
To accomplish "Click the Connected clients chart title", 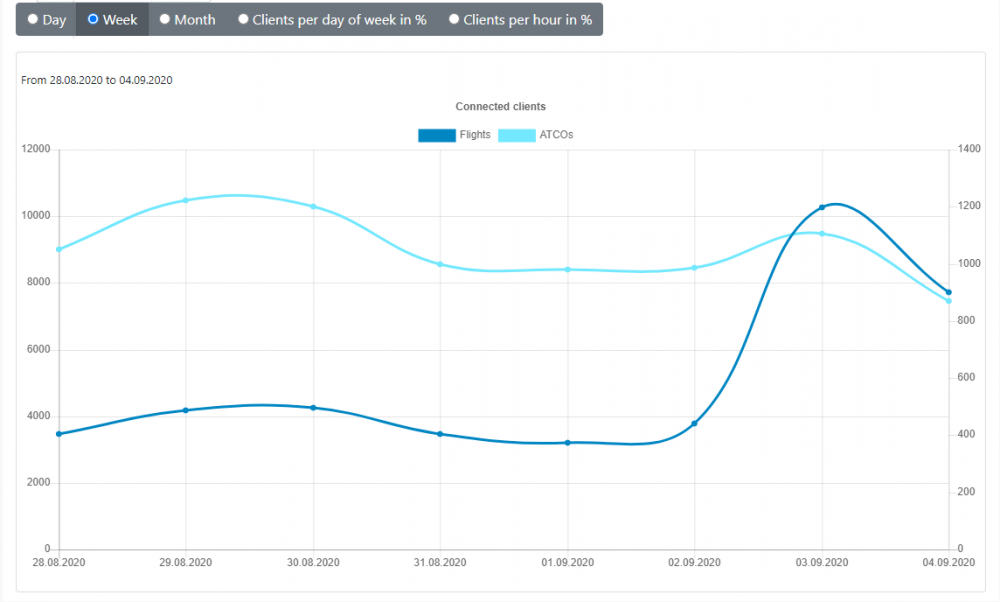I will (x=500, y=107).
